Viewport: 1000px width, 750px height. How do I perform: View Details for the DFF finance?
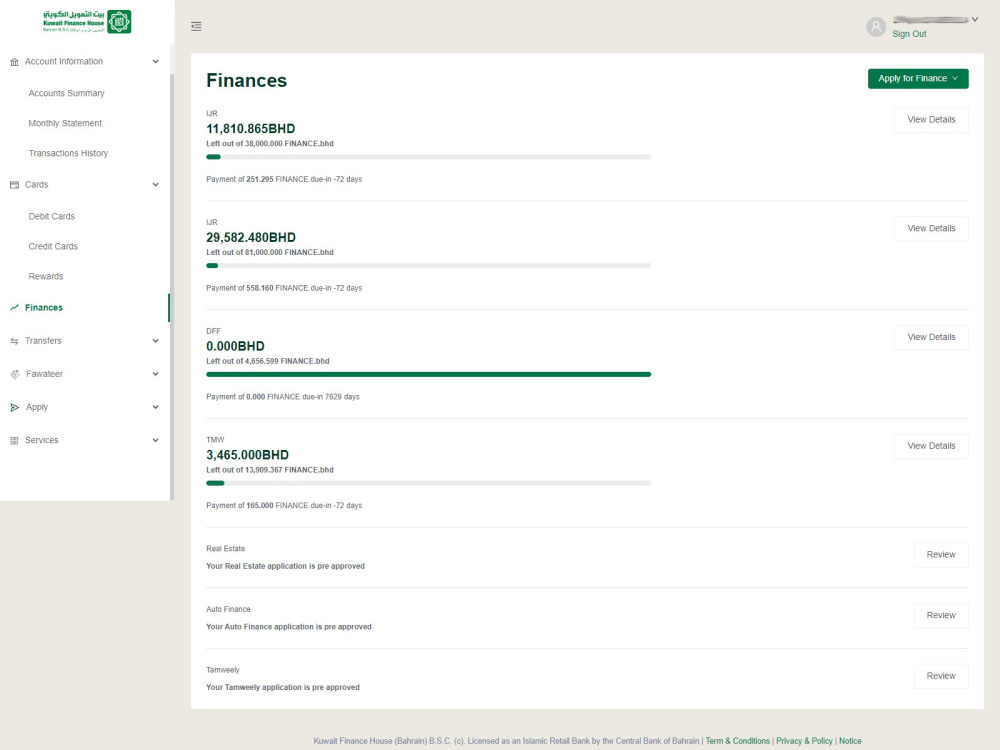click(931, 337)
